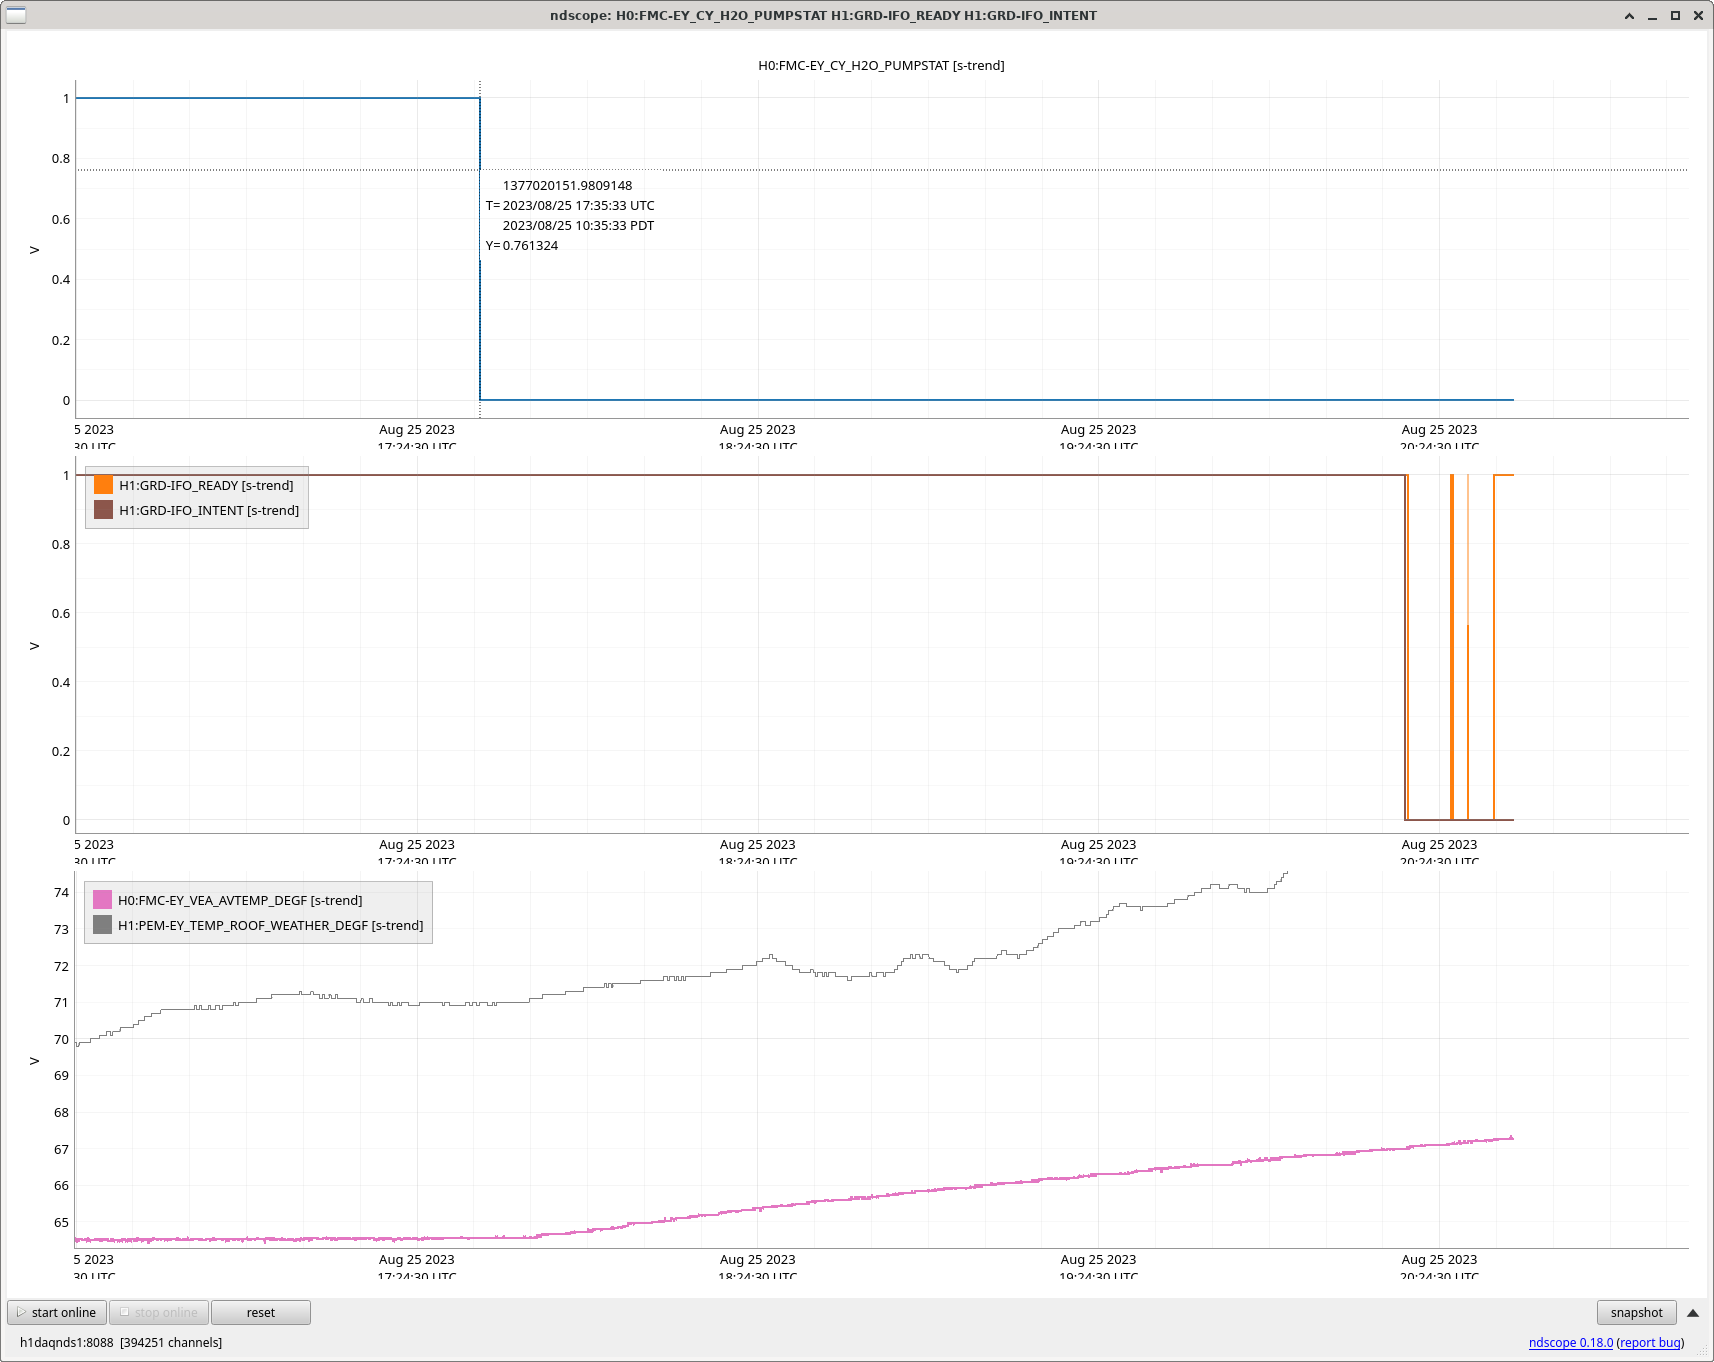The height and width of the screenshot is (1362, 1714).
Task: Expand the control panel triangle next to snapshot
Action: tap(1693, 1313)
